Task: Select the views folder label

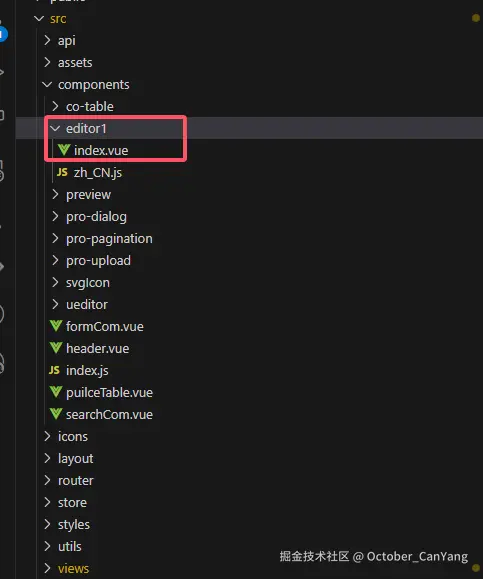Action: [x=73, y=569]
